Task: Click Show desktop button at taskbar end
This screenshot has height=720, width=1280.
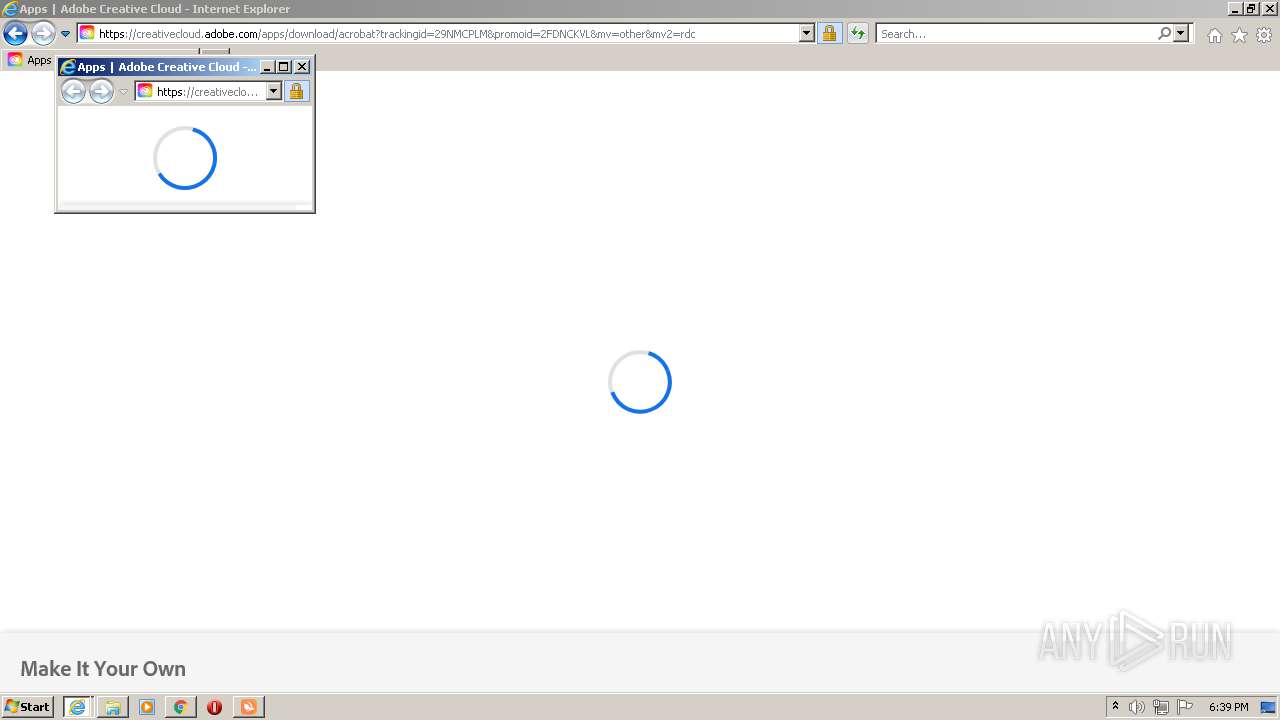Action: tap(1270, 707)
